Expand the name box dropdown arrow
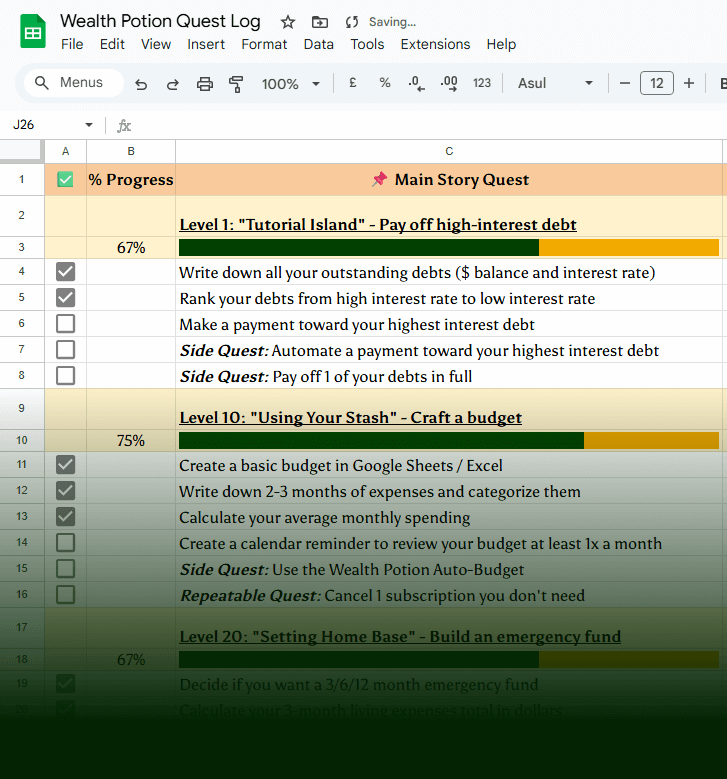 tap(89, 125)
